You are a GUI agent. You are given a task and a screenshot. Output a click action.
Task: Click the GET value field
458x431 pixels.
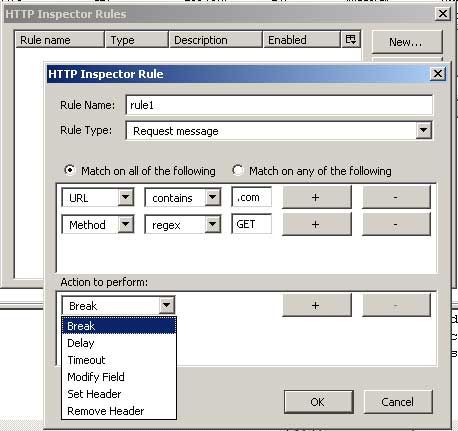click(251, 224)
